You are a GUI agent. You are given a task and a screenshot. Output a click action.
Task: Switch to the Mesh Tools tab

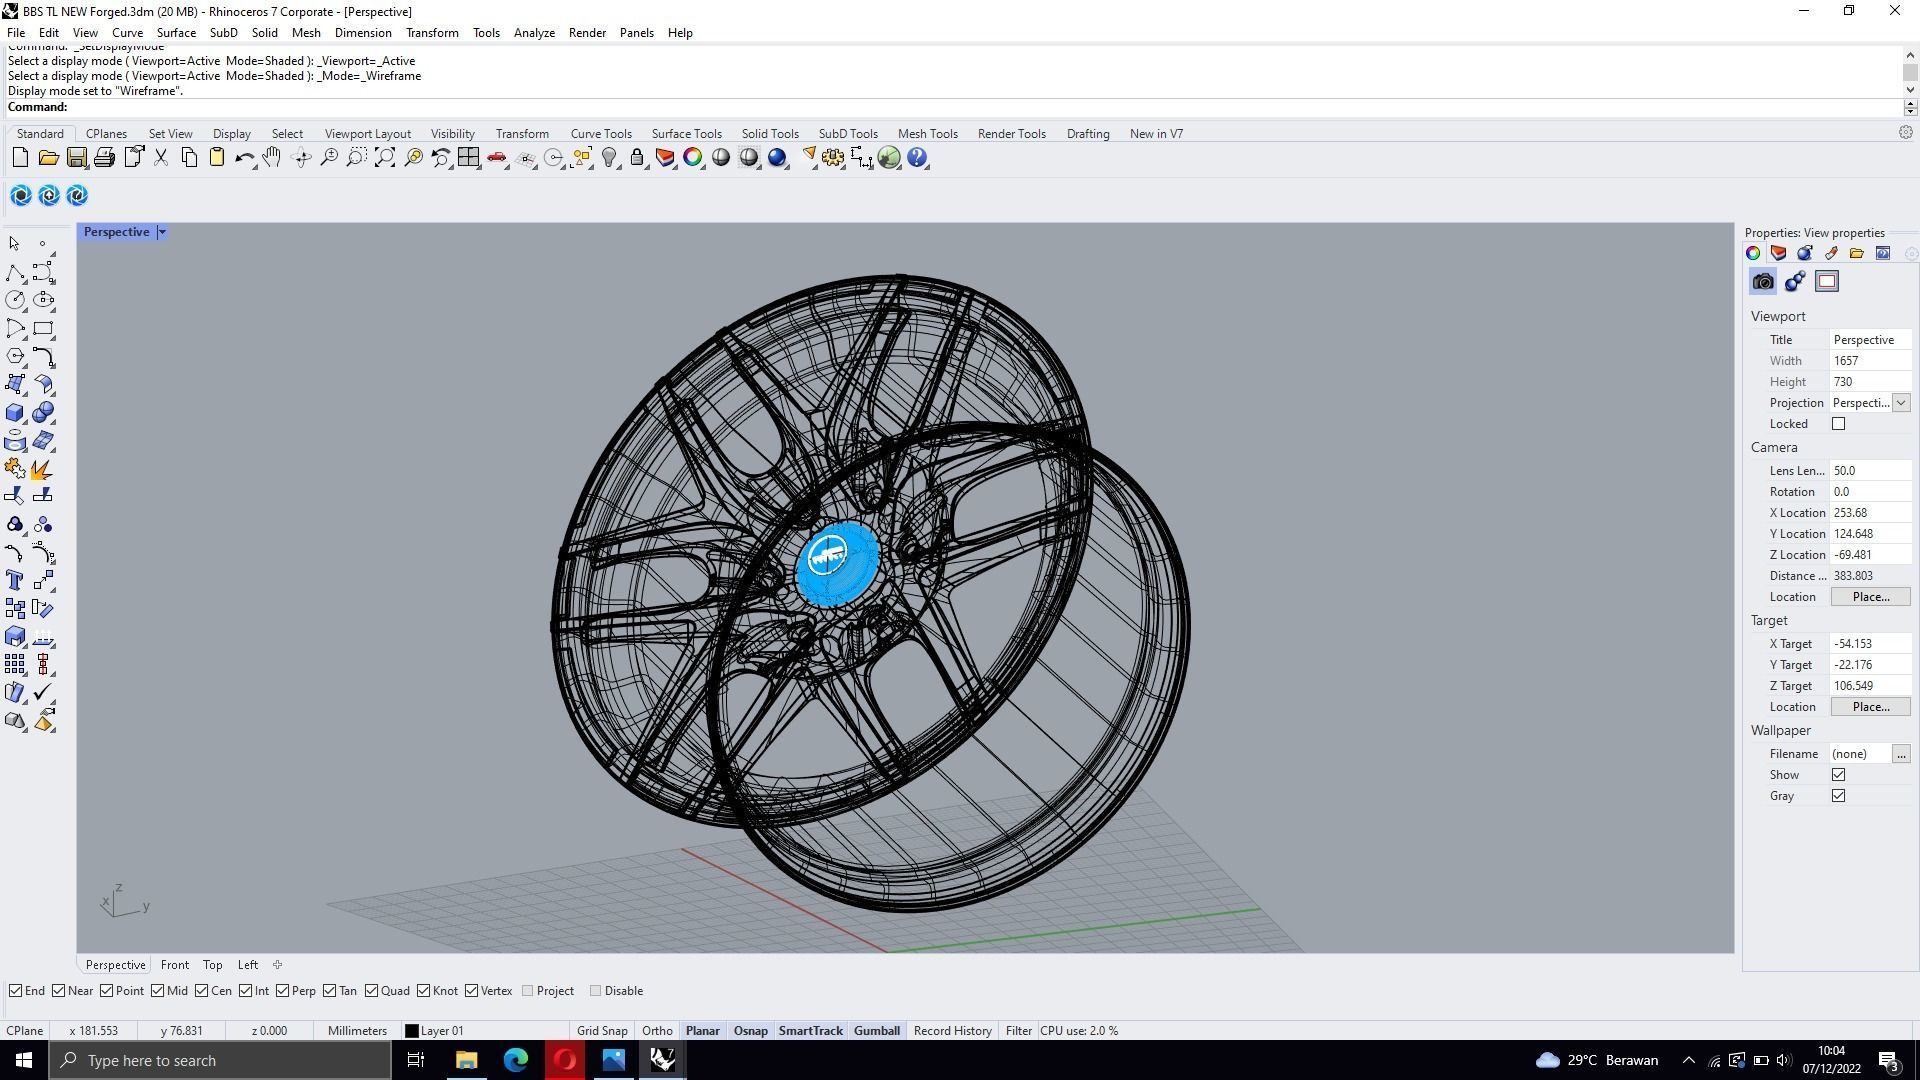[x=927, y=134]
